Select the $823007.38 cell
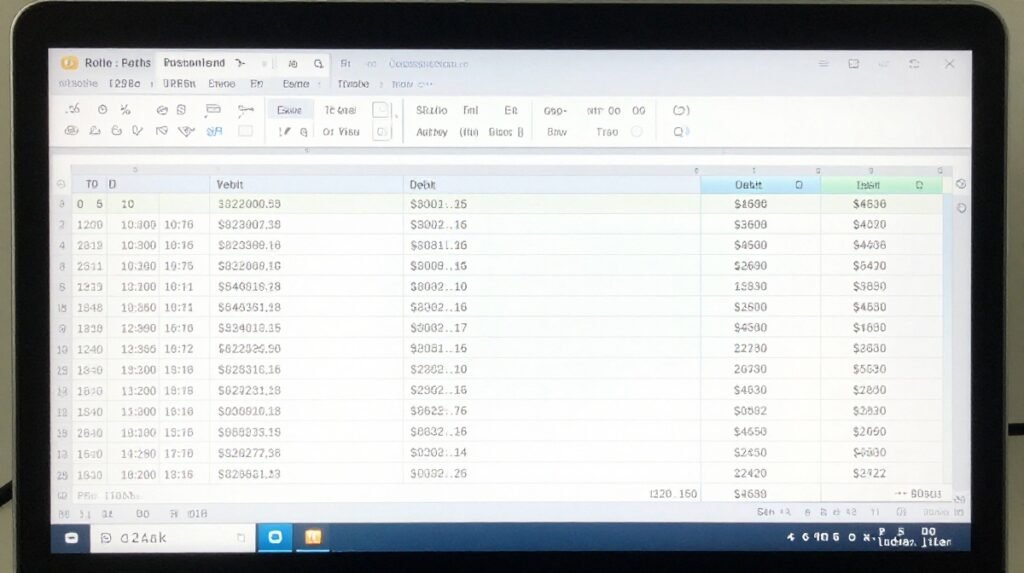Viewport: 1024px width, 573px height. pyautogui.click(x=306, y=225)
